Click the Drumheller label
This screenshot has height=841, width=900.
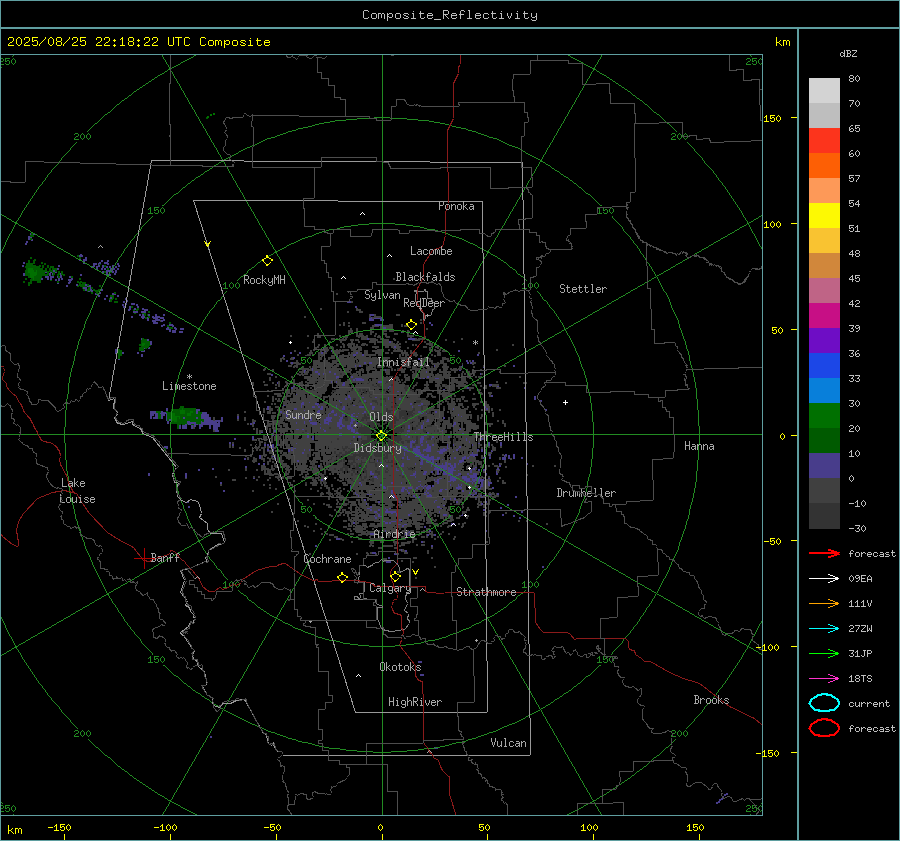pos(586,493)
